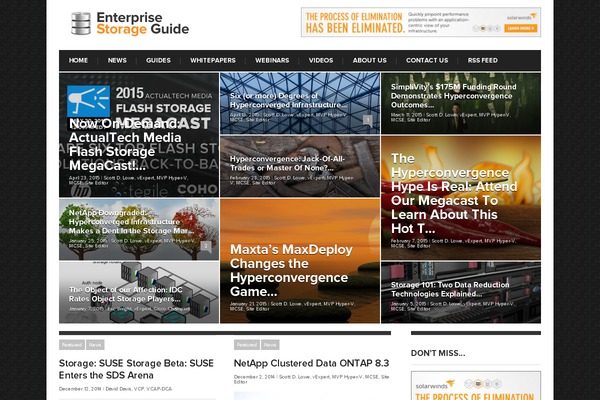Open the Guides menu
The width and height of the screenshot is (600, 400).
158,60
